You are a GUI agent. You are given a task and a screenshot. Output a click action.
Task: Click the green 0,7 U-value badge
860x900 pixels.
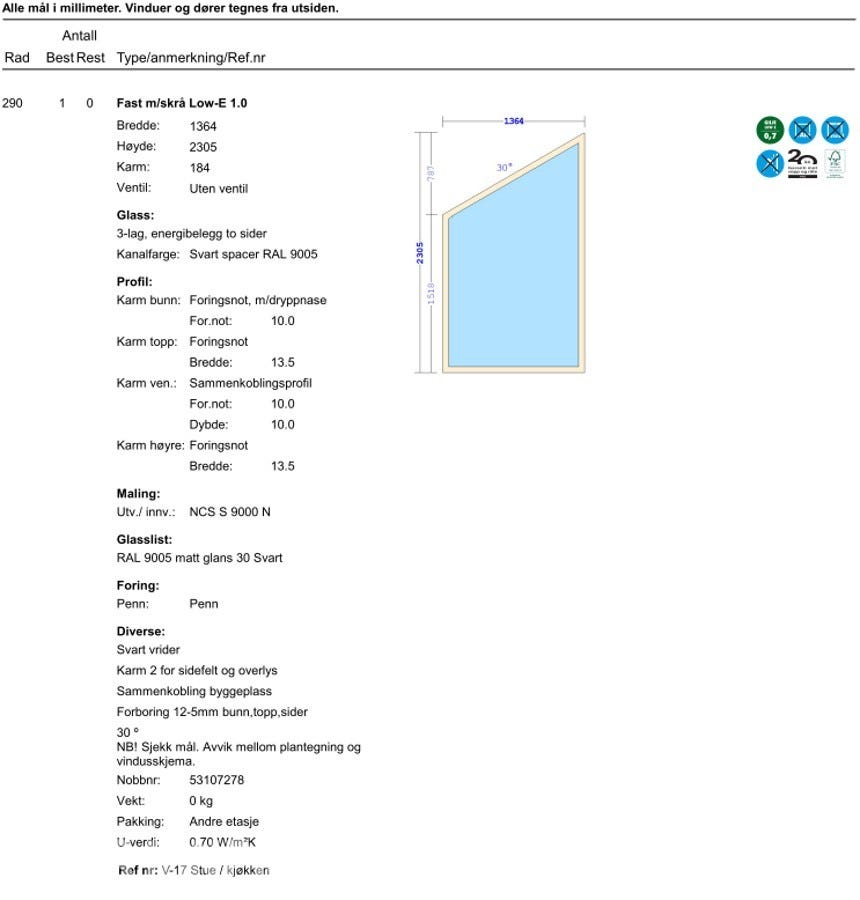point(770,130)
